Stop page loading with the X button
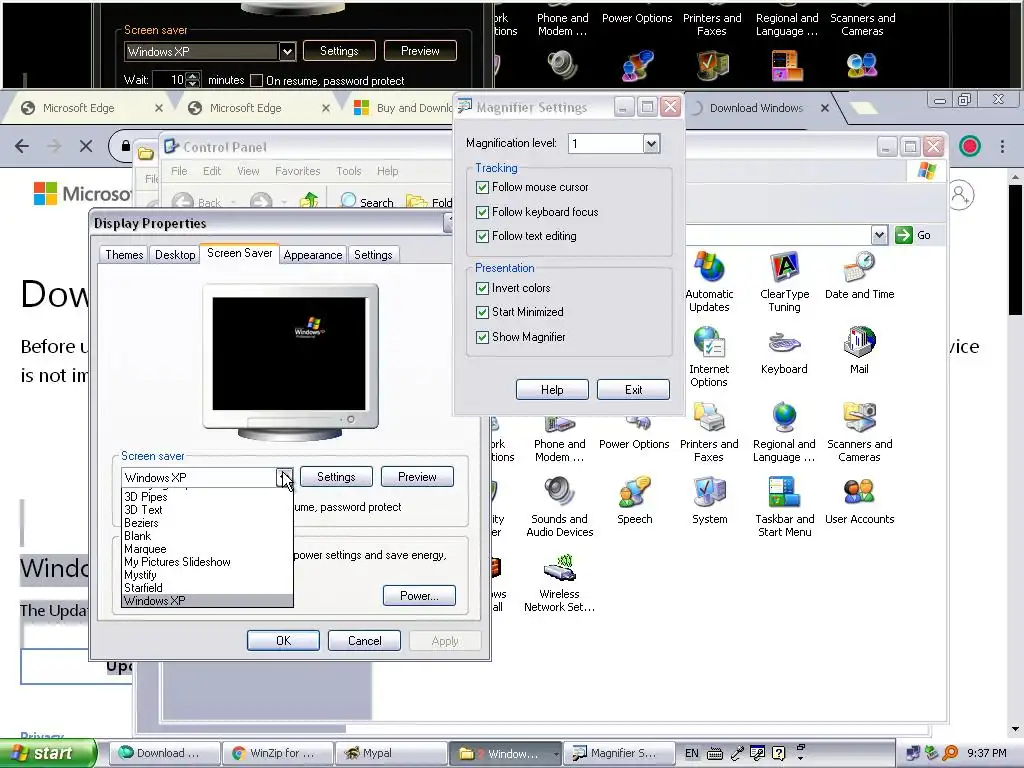 86,146
